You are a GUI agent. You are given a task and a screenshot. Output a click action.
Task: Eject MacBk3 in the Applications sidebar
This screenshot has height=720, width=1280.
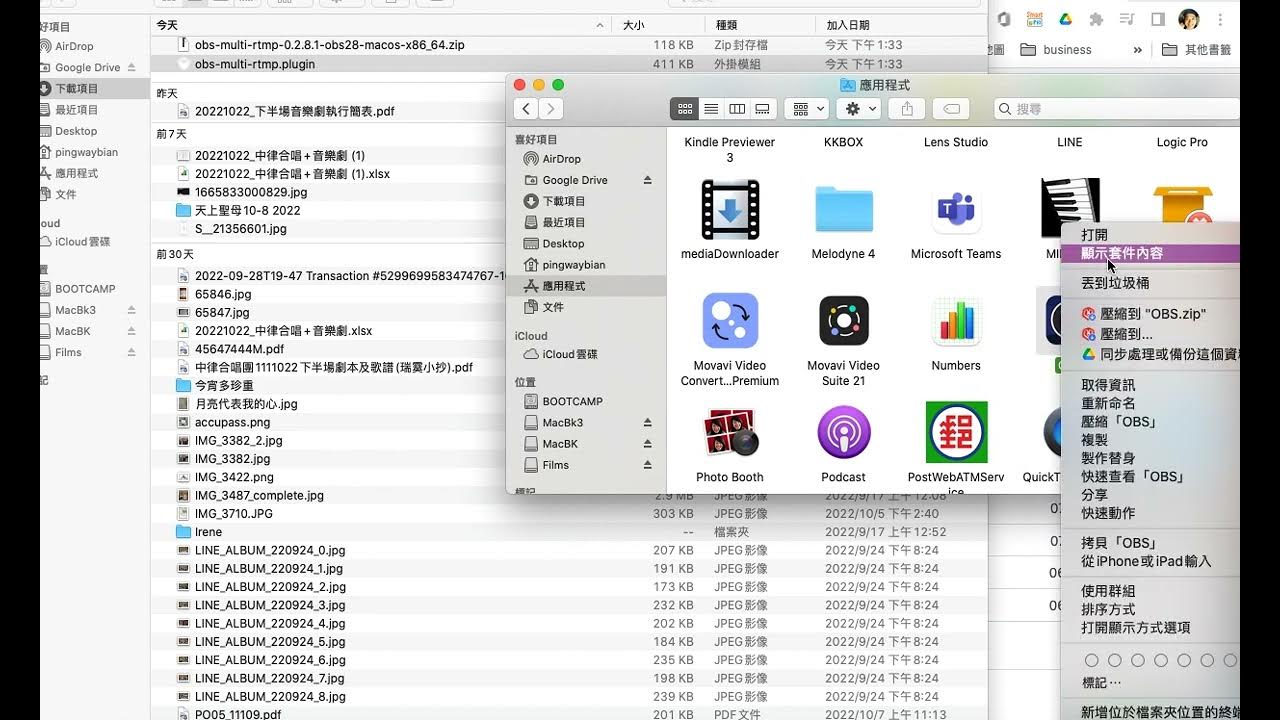coord(647,423)
